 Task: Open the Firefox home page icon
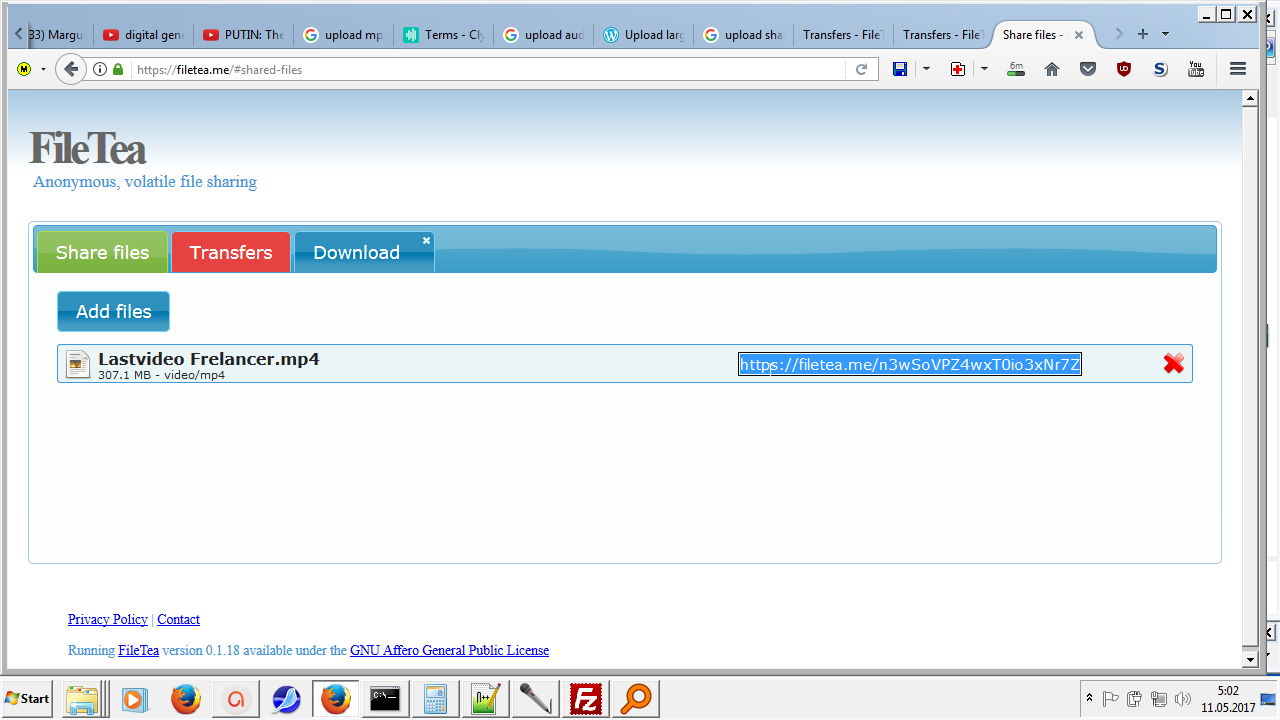1052,69
